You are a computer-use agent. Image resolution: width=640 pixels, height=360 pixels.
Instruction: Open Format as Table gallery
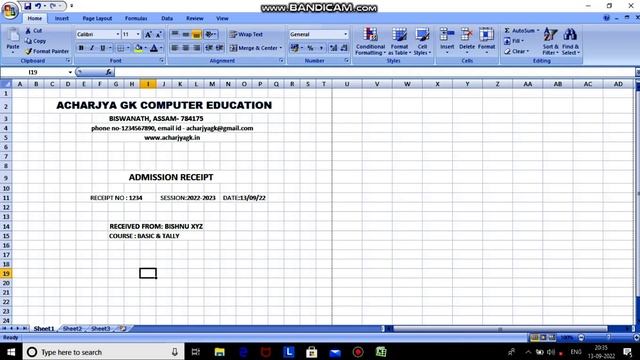click(399, 41)
